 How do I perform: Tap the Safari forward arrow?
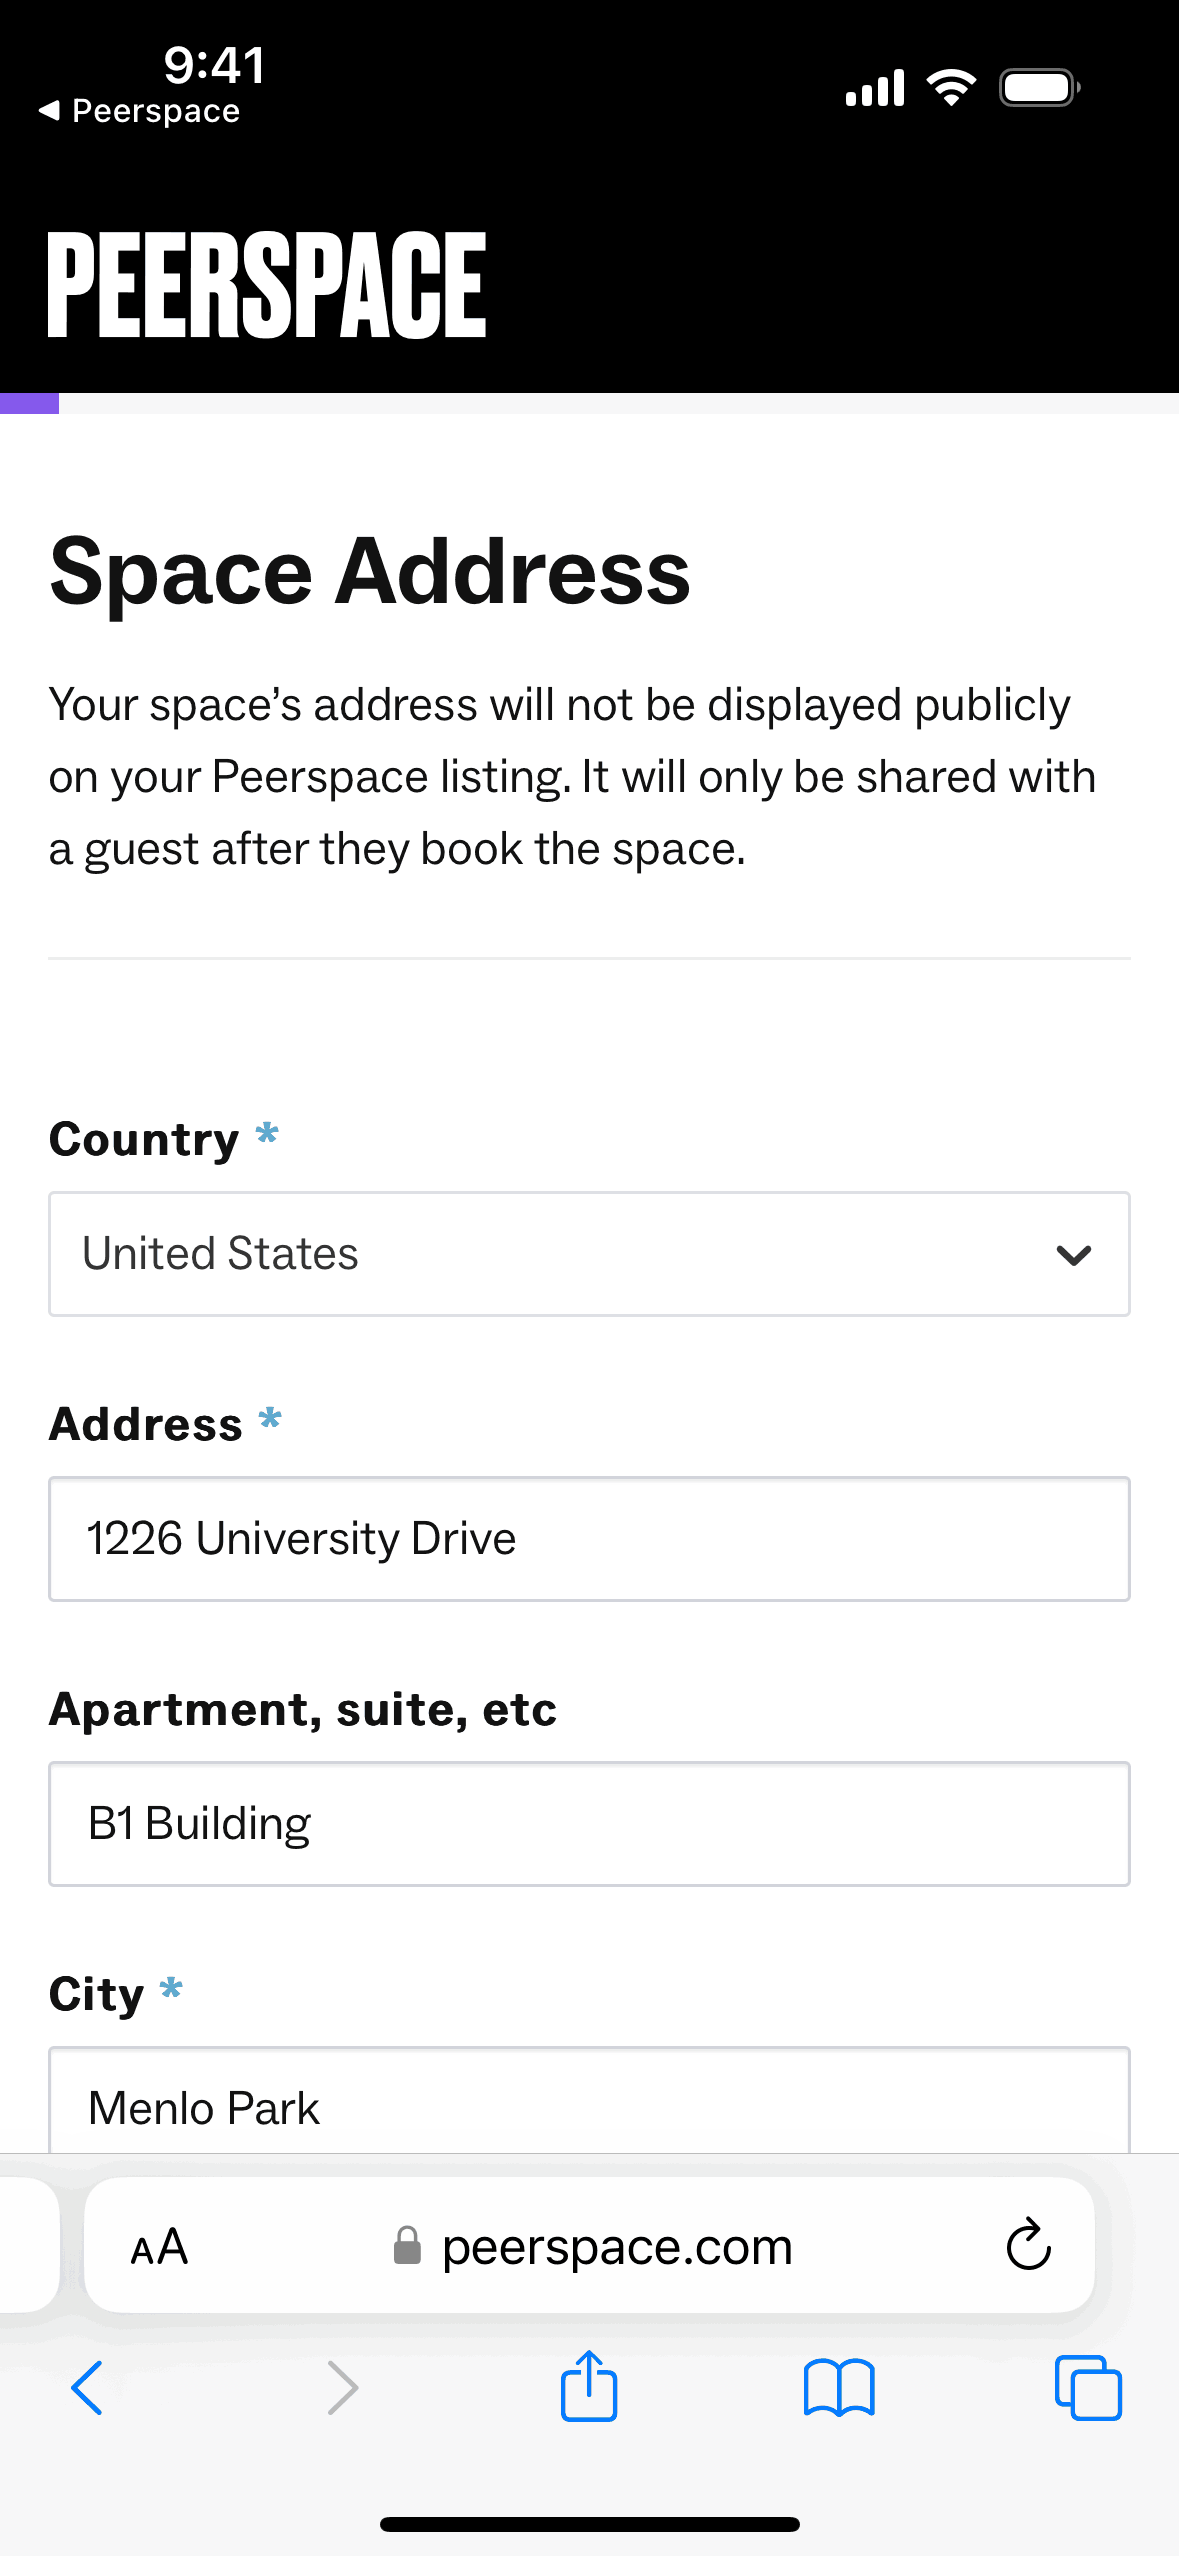343,2388
